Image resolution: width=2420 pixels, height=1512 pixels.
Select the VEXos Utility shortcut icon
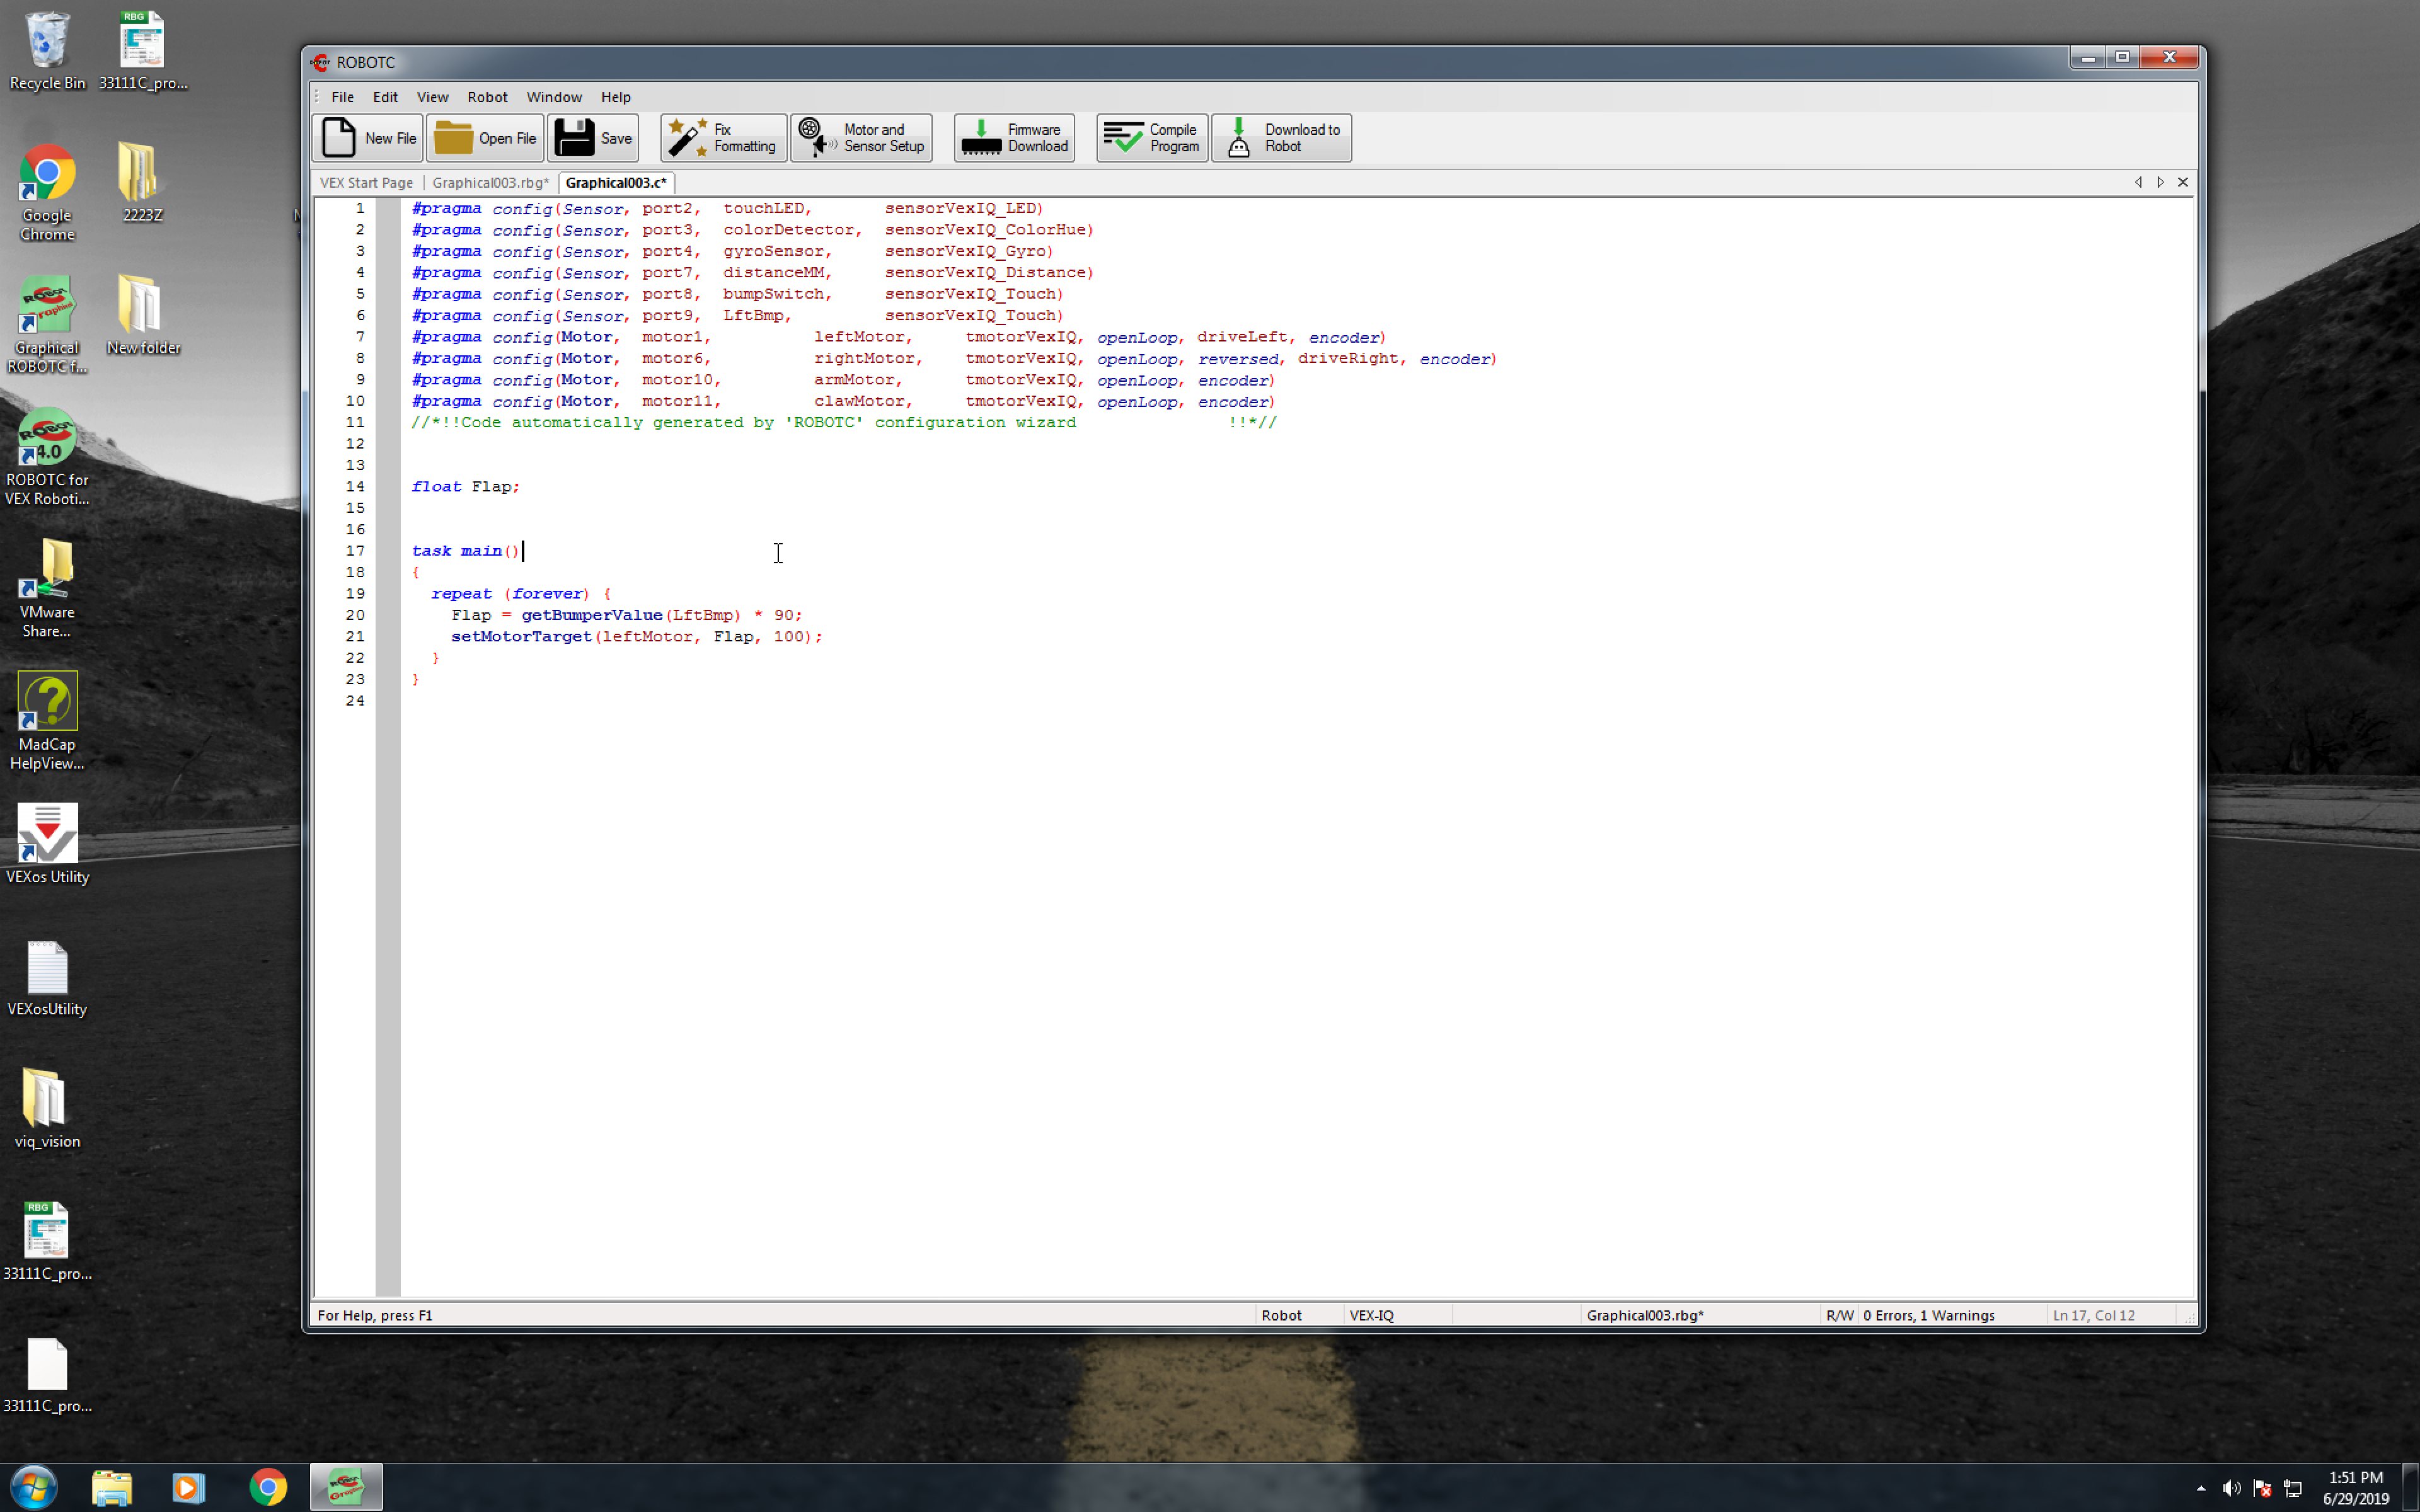pos(47,843)
